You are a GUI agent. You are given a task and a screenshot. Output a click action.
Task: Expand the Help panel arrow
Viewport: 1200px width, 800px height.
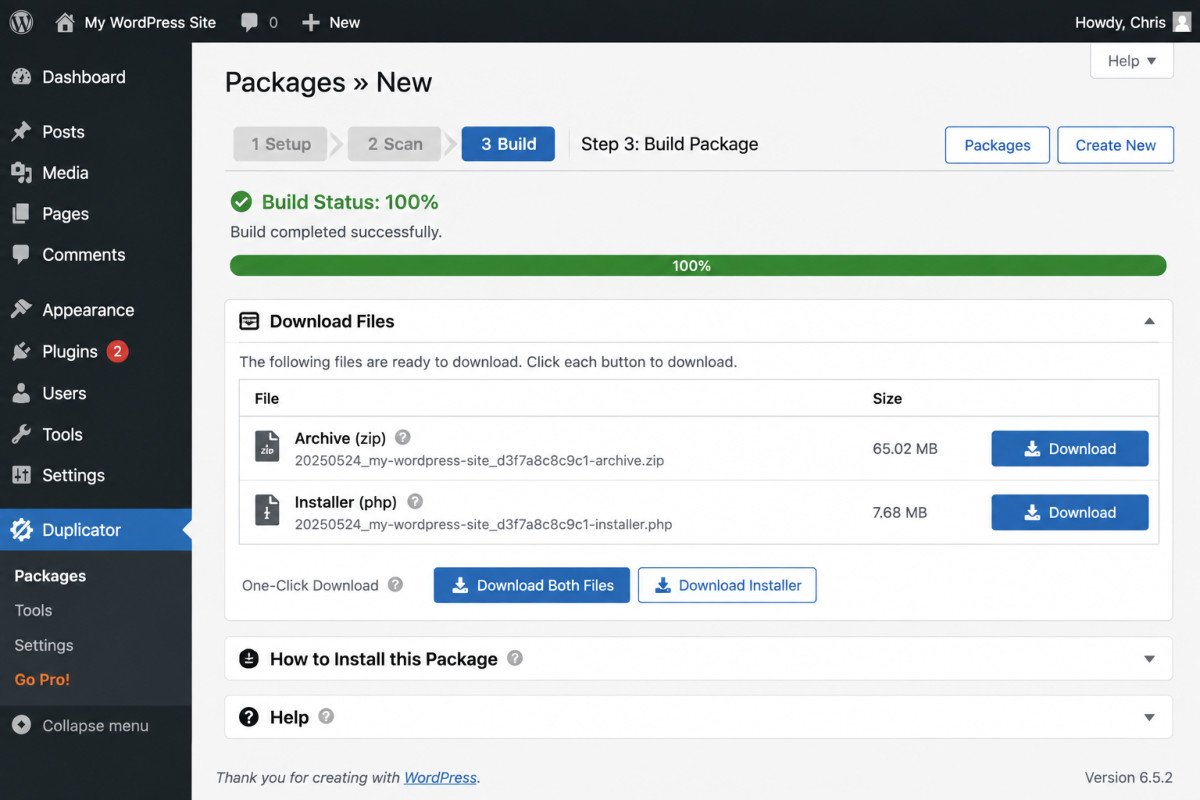point(1149,717)
